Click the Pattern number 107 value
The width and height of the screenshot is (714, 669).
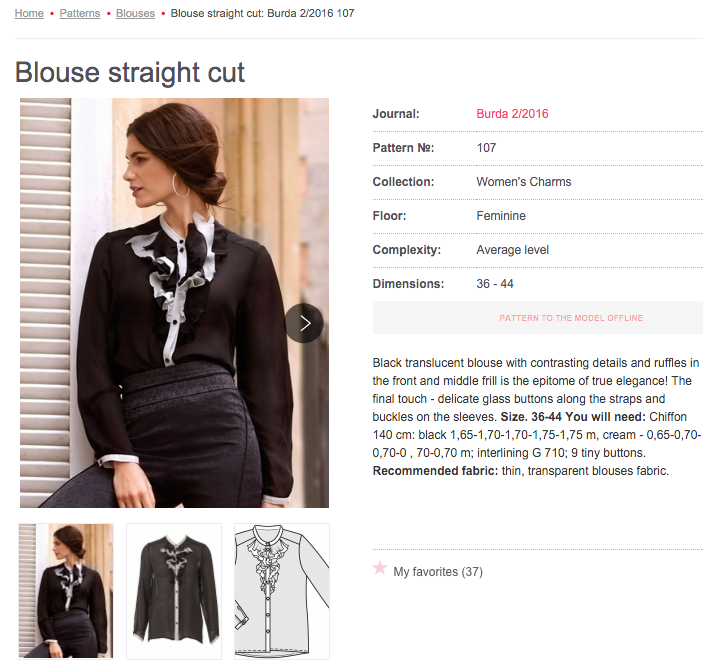point(486,148)
